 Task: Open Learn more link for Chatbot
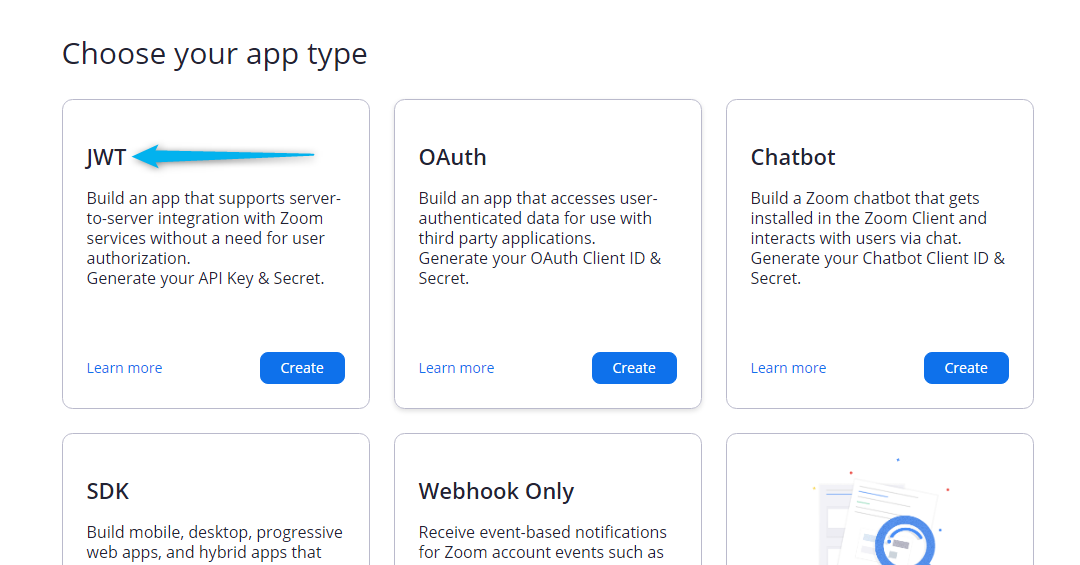pos(788,368)
